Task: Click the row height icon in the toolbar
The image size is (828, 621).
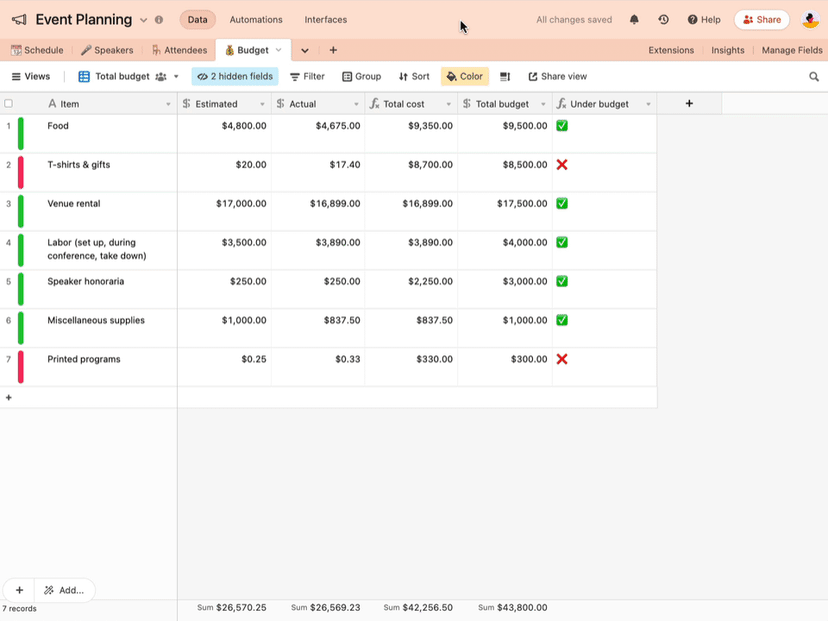Action: pos(505,76)
